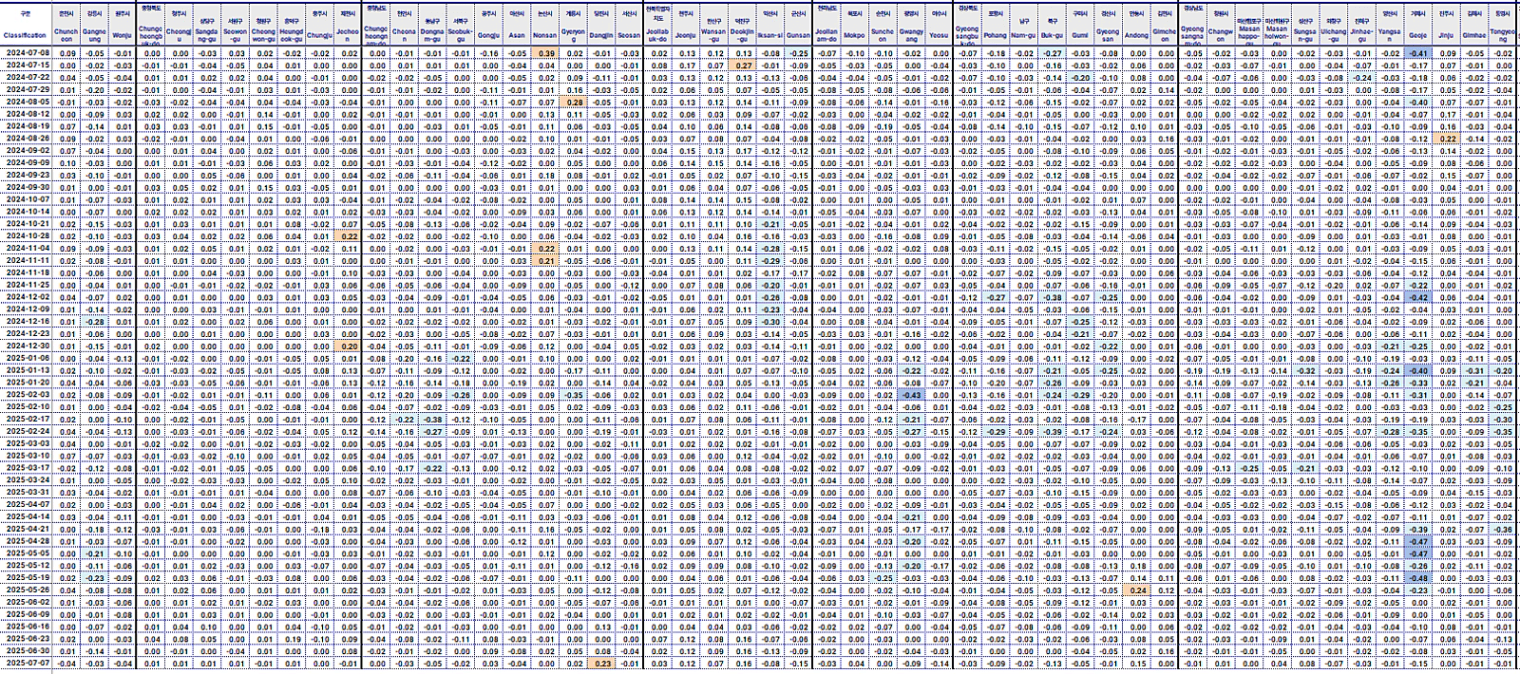Screen dimensions: 1520x674
Task: Click orange 0.22 cell in Jinju column
Action: coord(1446,138)
